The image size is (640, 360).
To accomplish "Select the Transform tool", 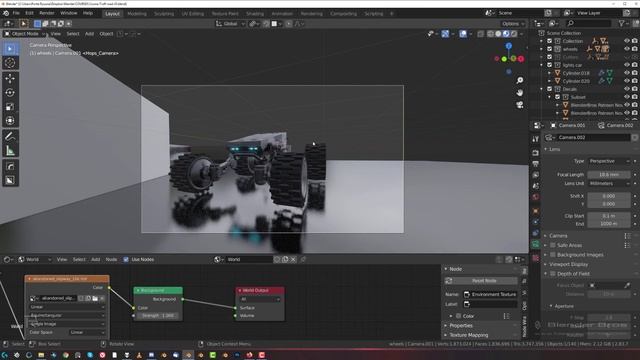I will [x=10, y=120].
